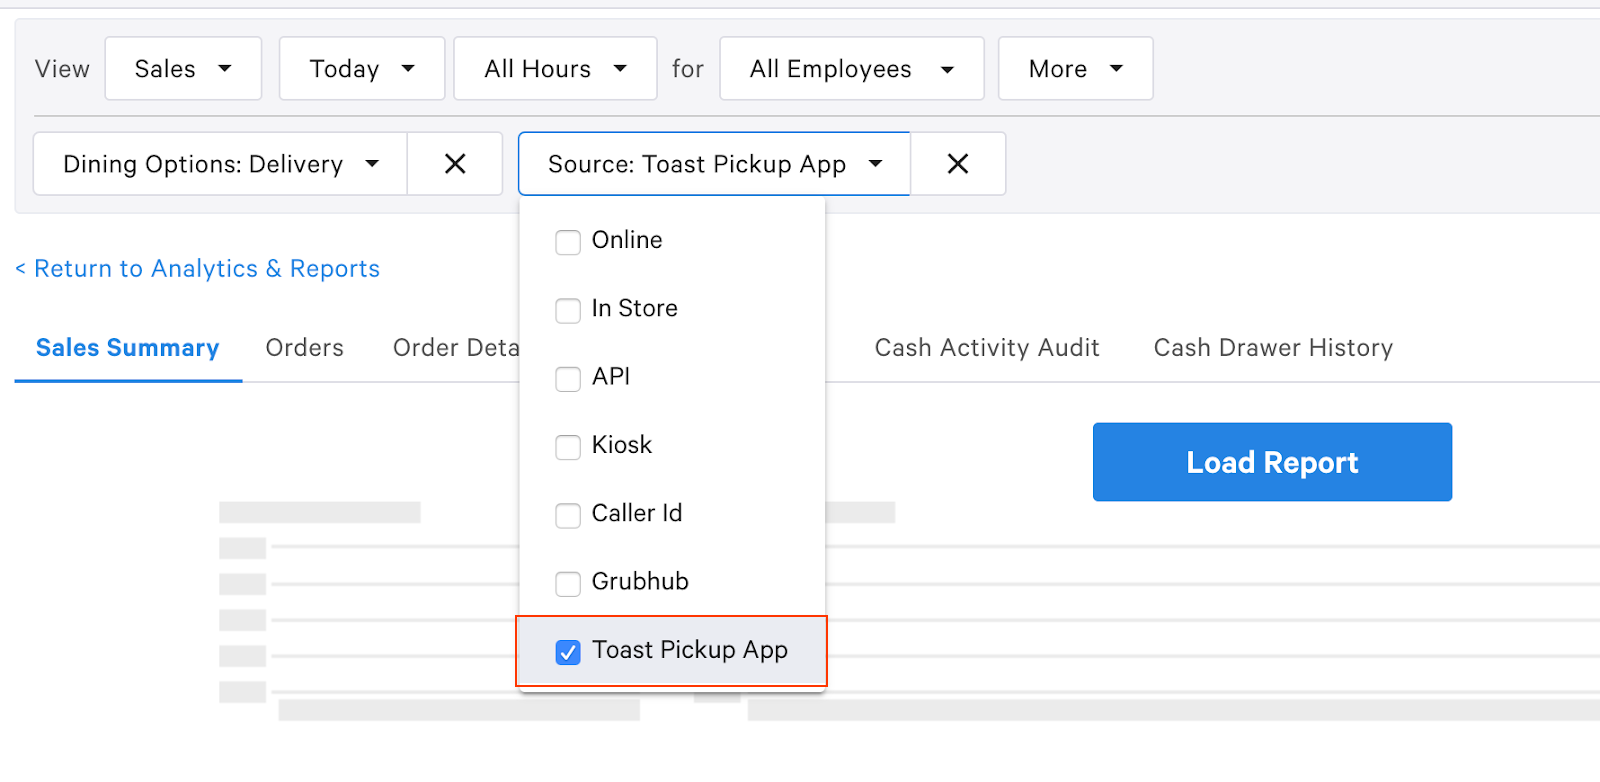
Task: Open the More filters dropdown
Action: tap(1075, 69)
